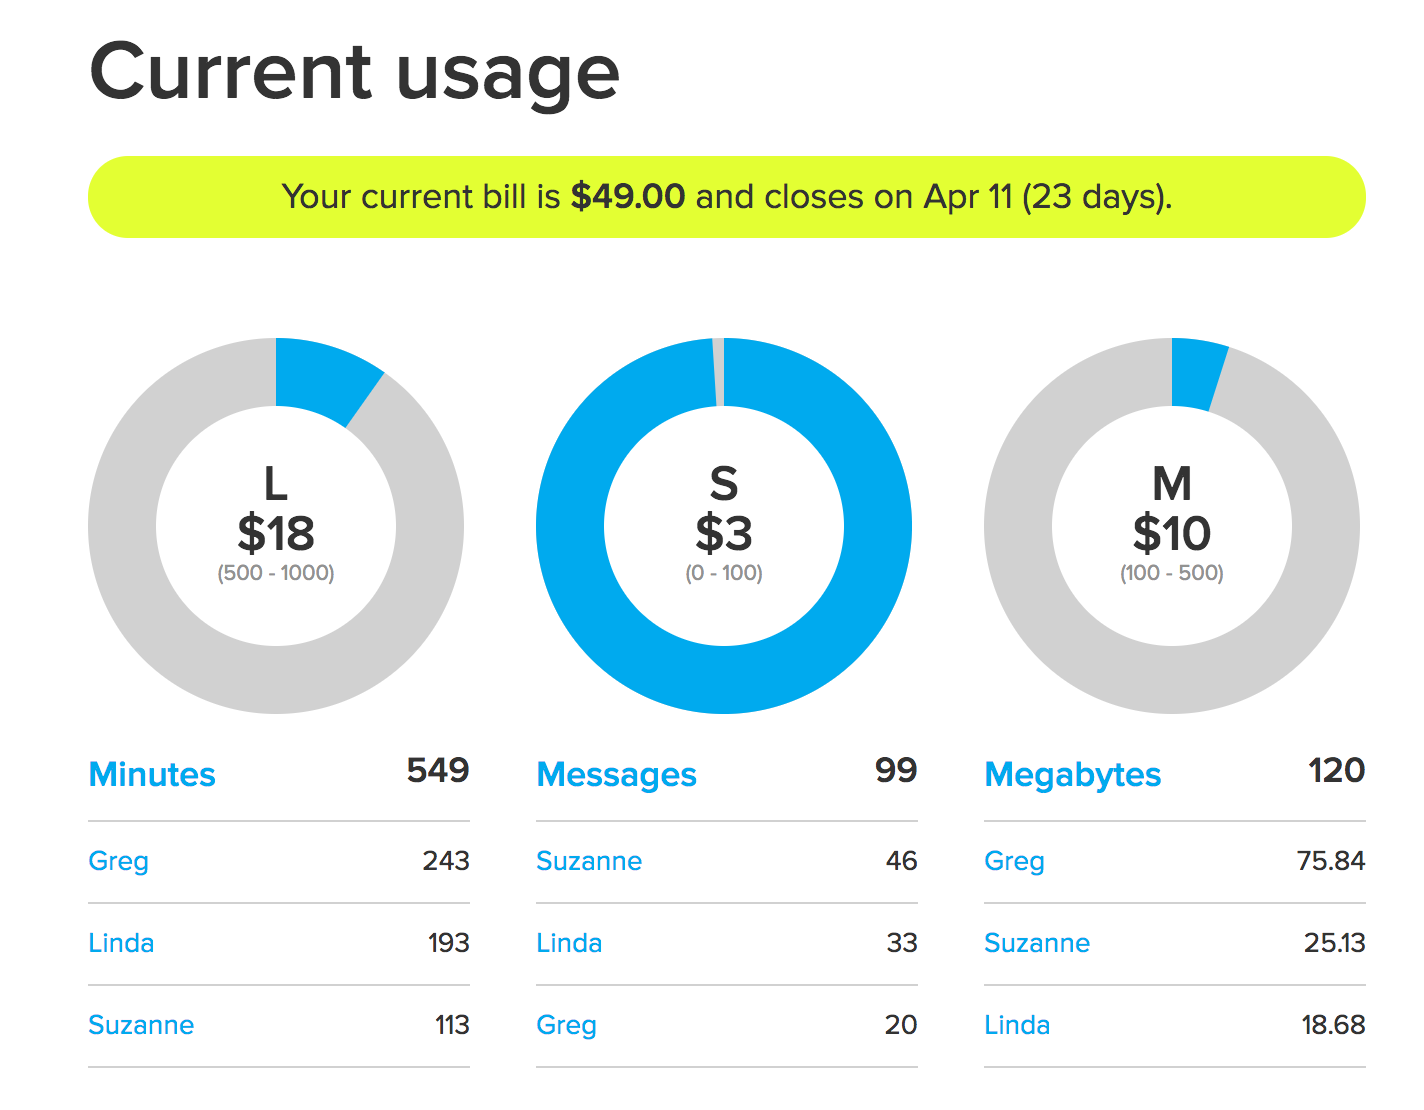The width and height of the screenshot is (1424, 1110).
Task: View Suzanne's usage in the Megabytes list
Action: click(1037, 943)
